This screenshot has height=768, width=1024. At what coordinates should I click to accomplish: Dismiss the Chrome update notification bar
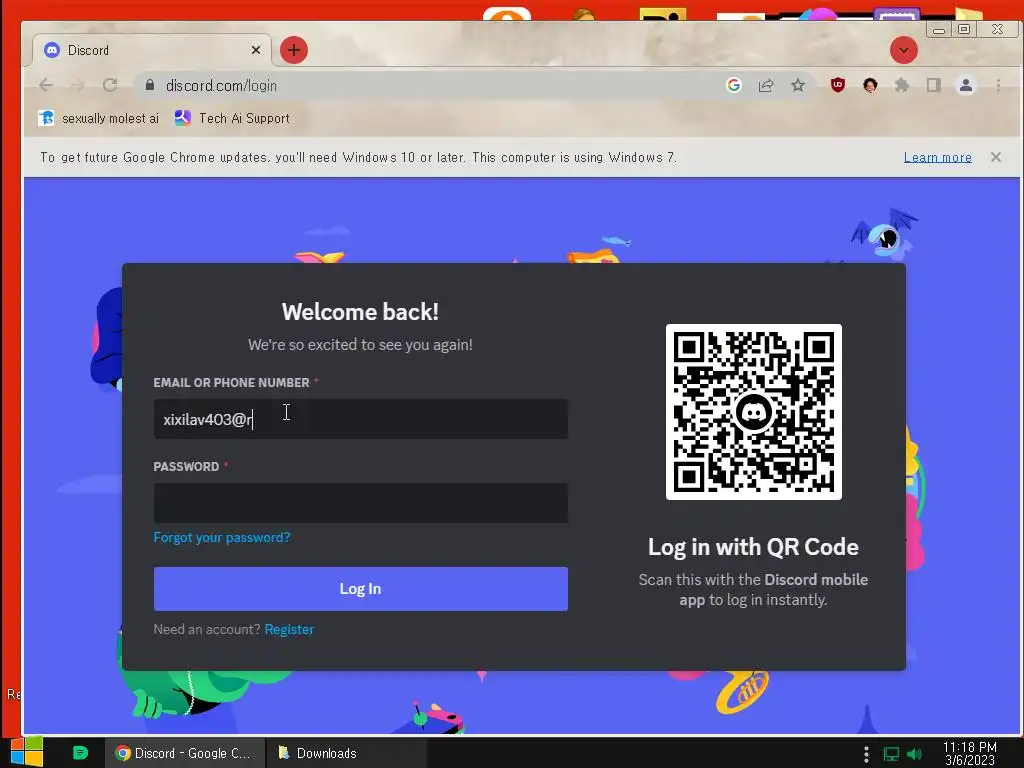[x=996, y=157]
